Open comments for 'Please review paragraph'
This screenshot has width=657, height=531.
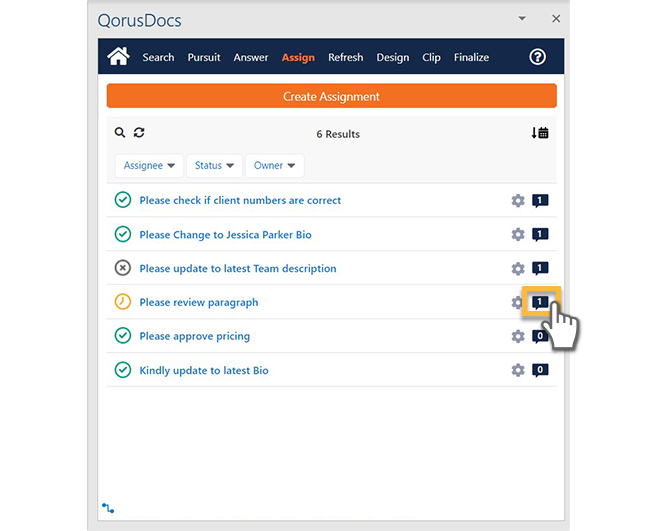[540, 302]
